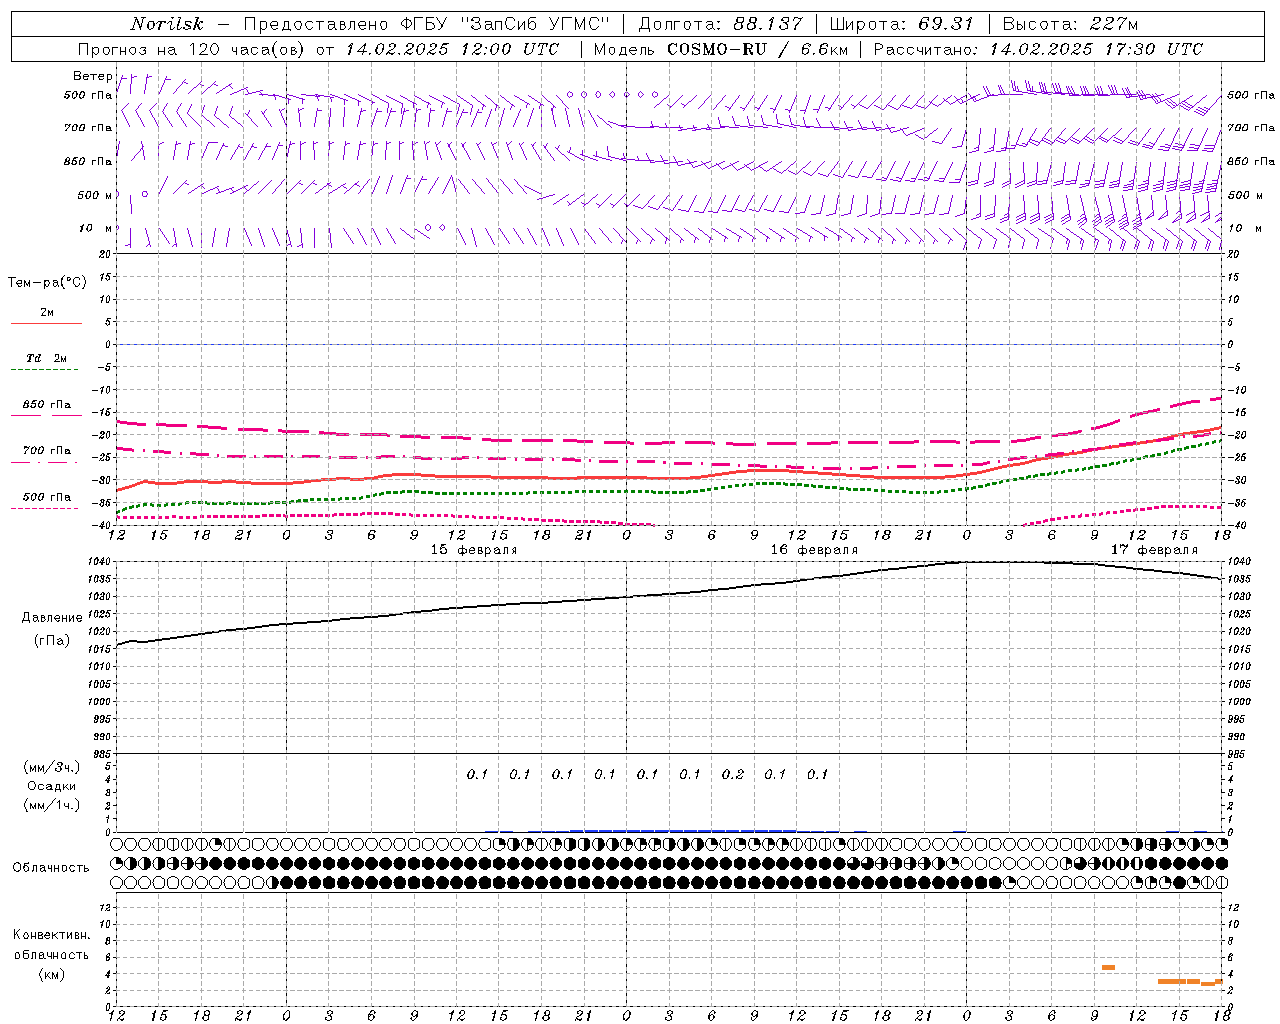Click the '(мм/3ч.)' precipitation unit label
The height and width of the screenshot is (1024, 1280).
[x=51, y=767]
